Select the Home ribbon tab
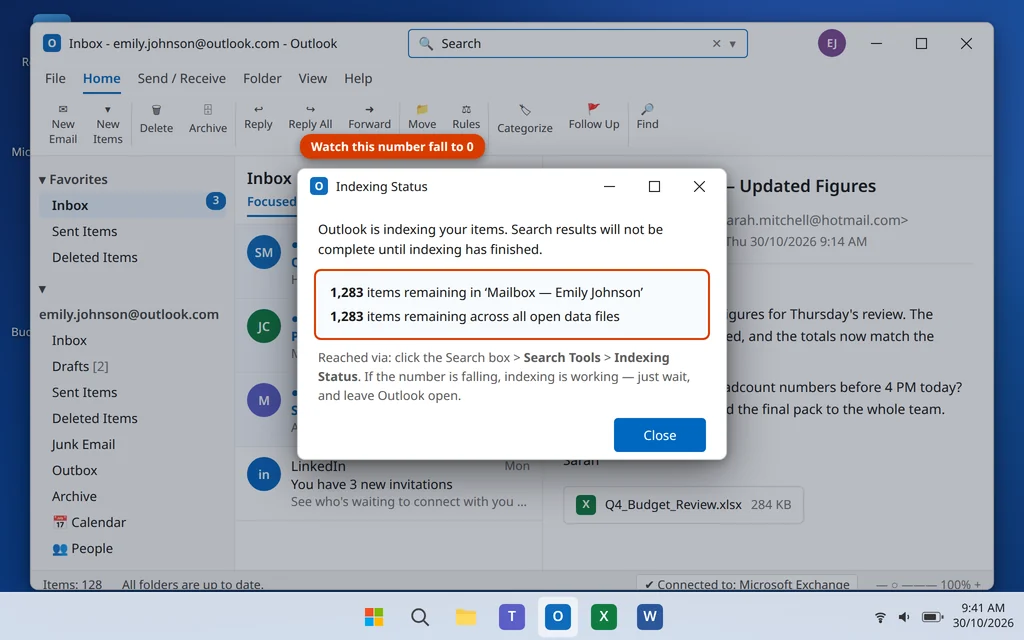1024x640 pixels. (101, 78)
